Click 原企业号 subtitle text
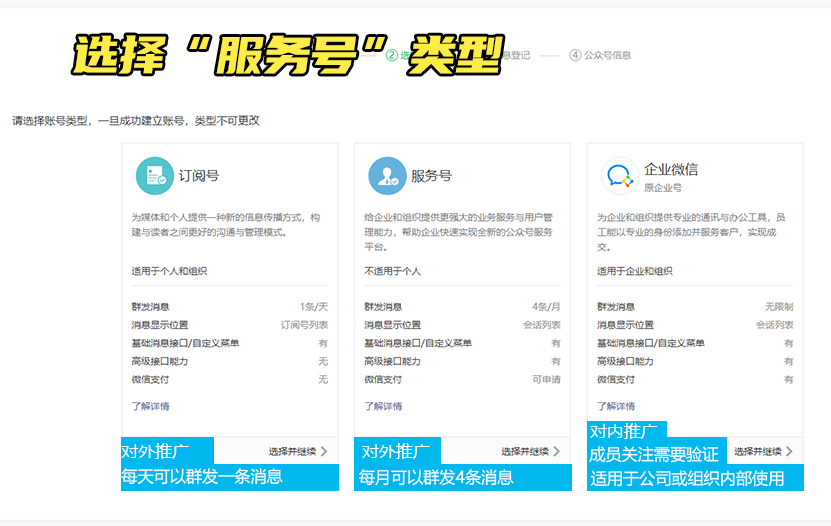The image size is (831, 526). coord(663,188)
